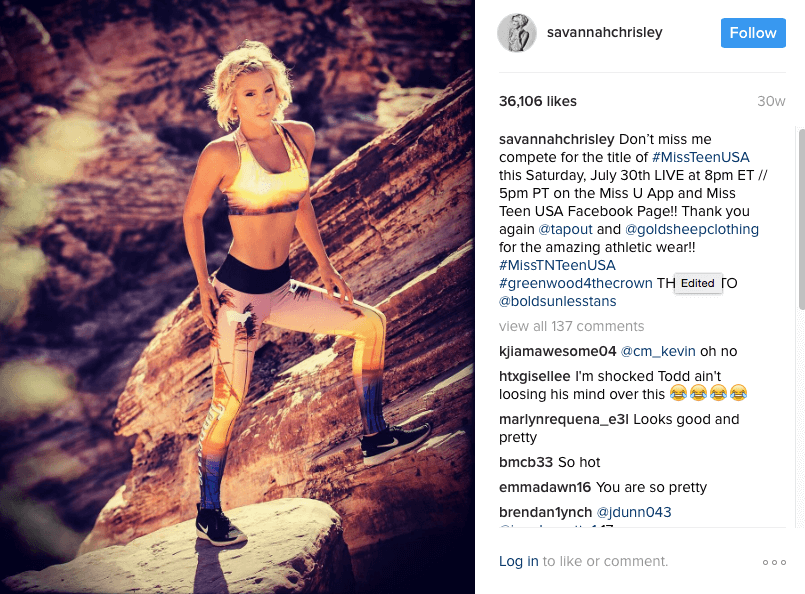This screenshot has width=805, height=594.
Task: Visit the @tapout profile mention
Action: (565, 229)
